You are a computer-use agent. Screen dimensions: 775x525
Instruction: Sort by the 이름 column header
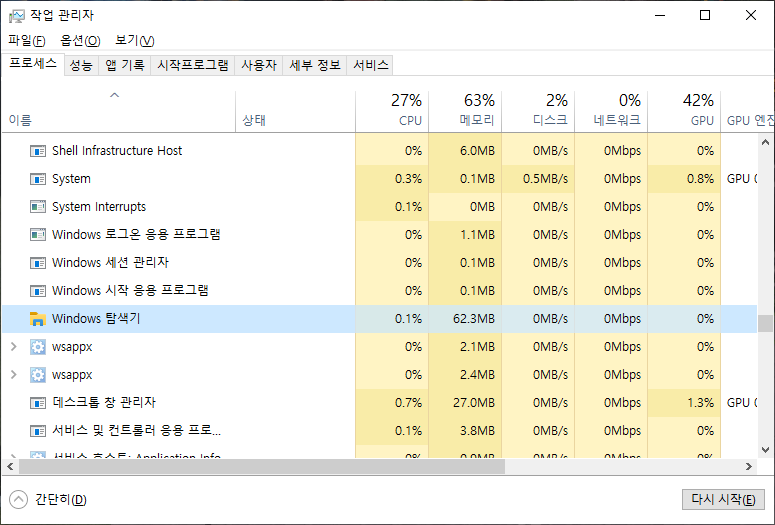coord(119,112)
